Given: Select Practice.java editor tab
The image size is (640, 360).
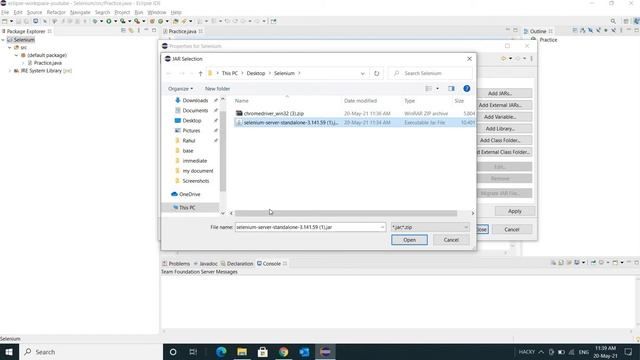Looking at the screenshot, I should 182,31.
